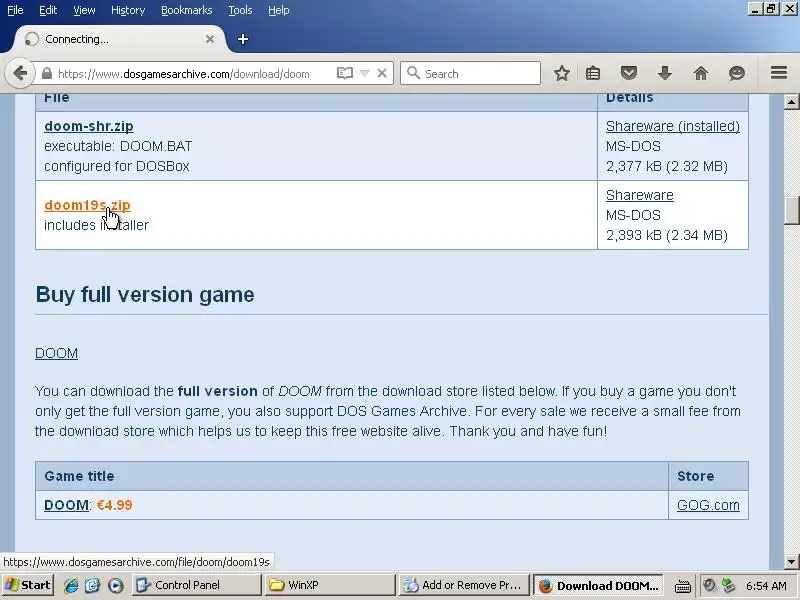The height and width of the screenshot is (600, 800).
Task: Click the Search box
Action: pos(470,73)
